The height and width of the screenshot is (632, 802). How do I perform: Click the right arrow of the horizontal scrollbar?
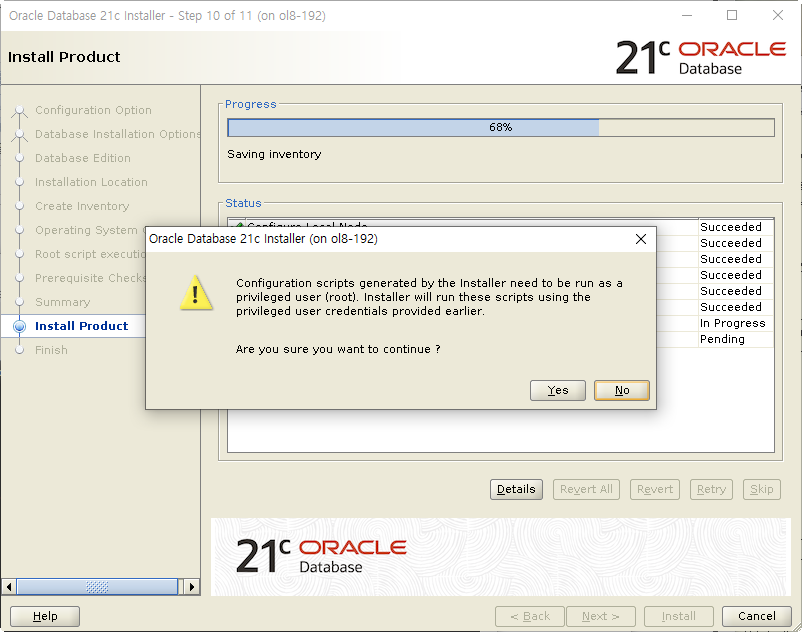(191, 587)
